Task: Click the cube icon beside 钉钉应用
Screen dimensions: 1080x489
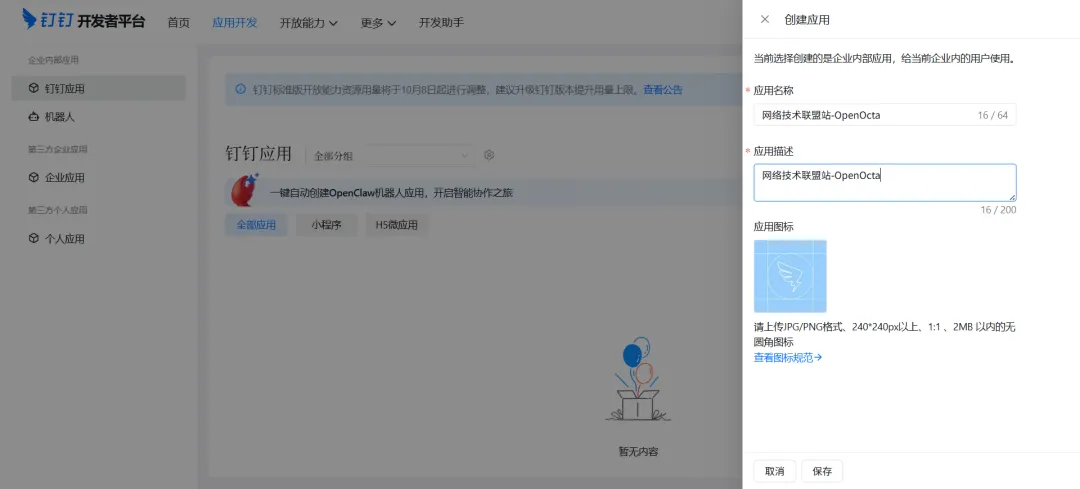Action: [x=33, y=88]
